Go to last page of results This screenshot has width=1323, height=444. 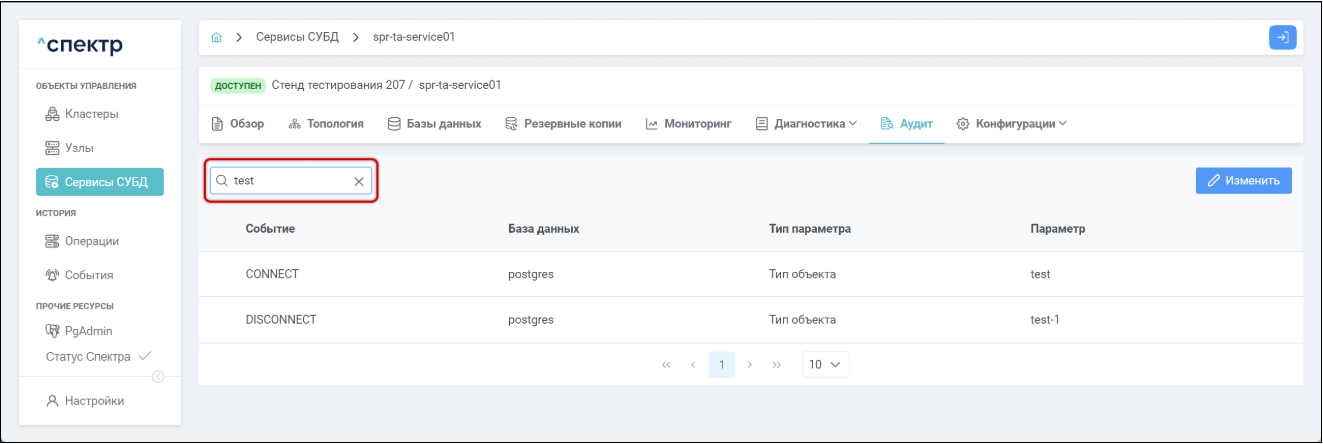tap(776, 365)
